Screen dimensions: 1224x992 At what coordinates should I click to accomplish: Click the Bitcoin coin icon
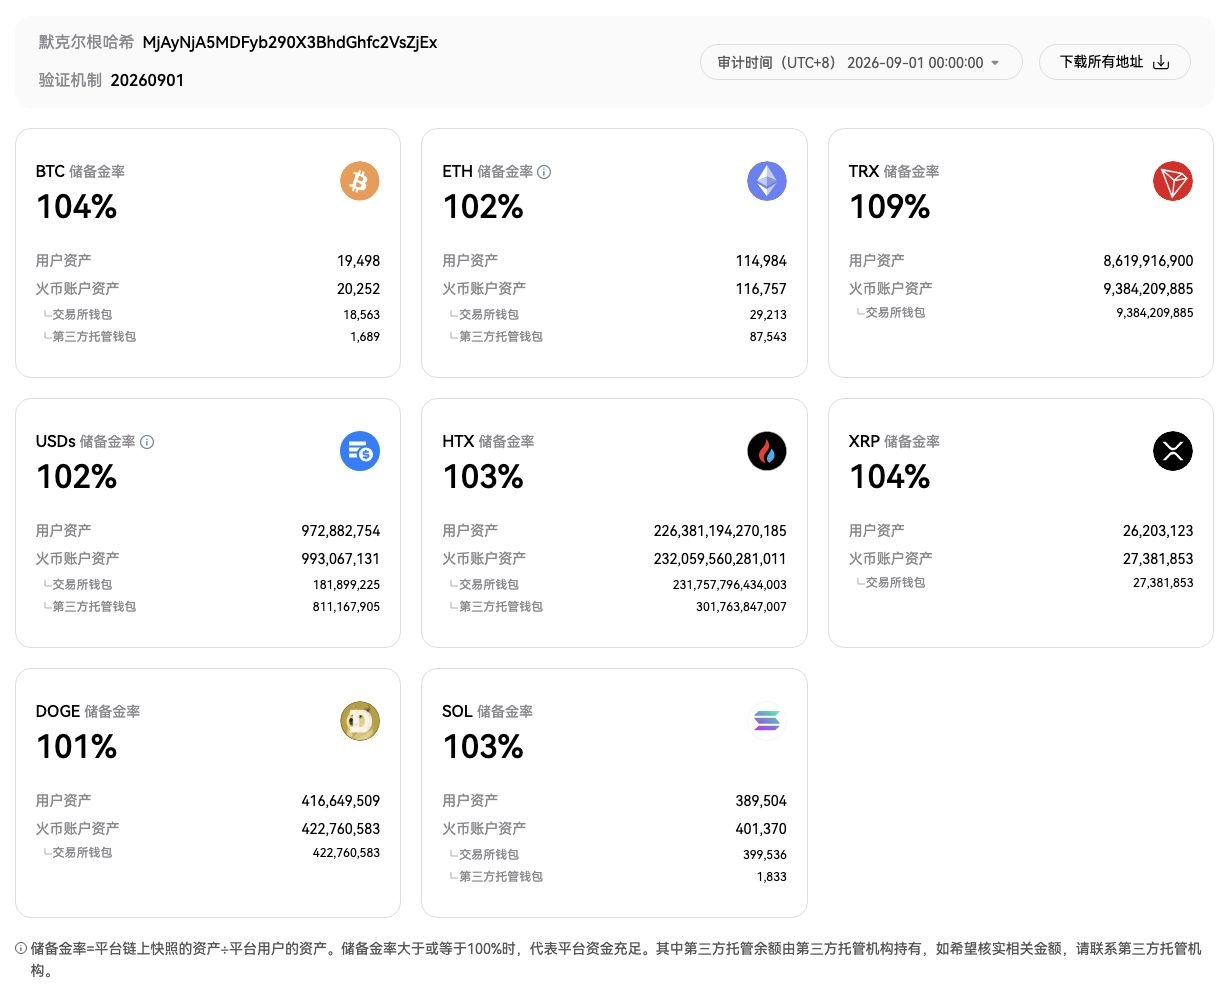pyautogui.click(x=360, y=181)
